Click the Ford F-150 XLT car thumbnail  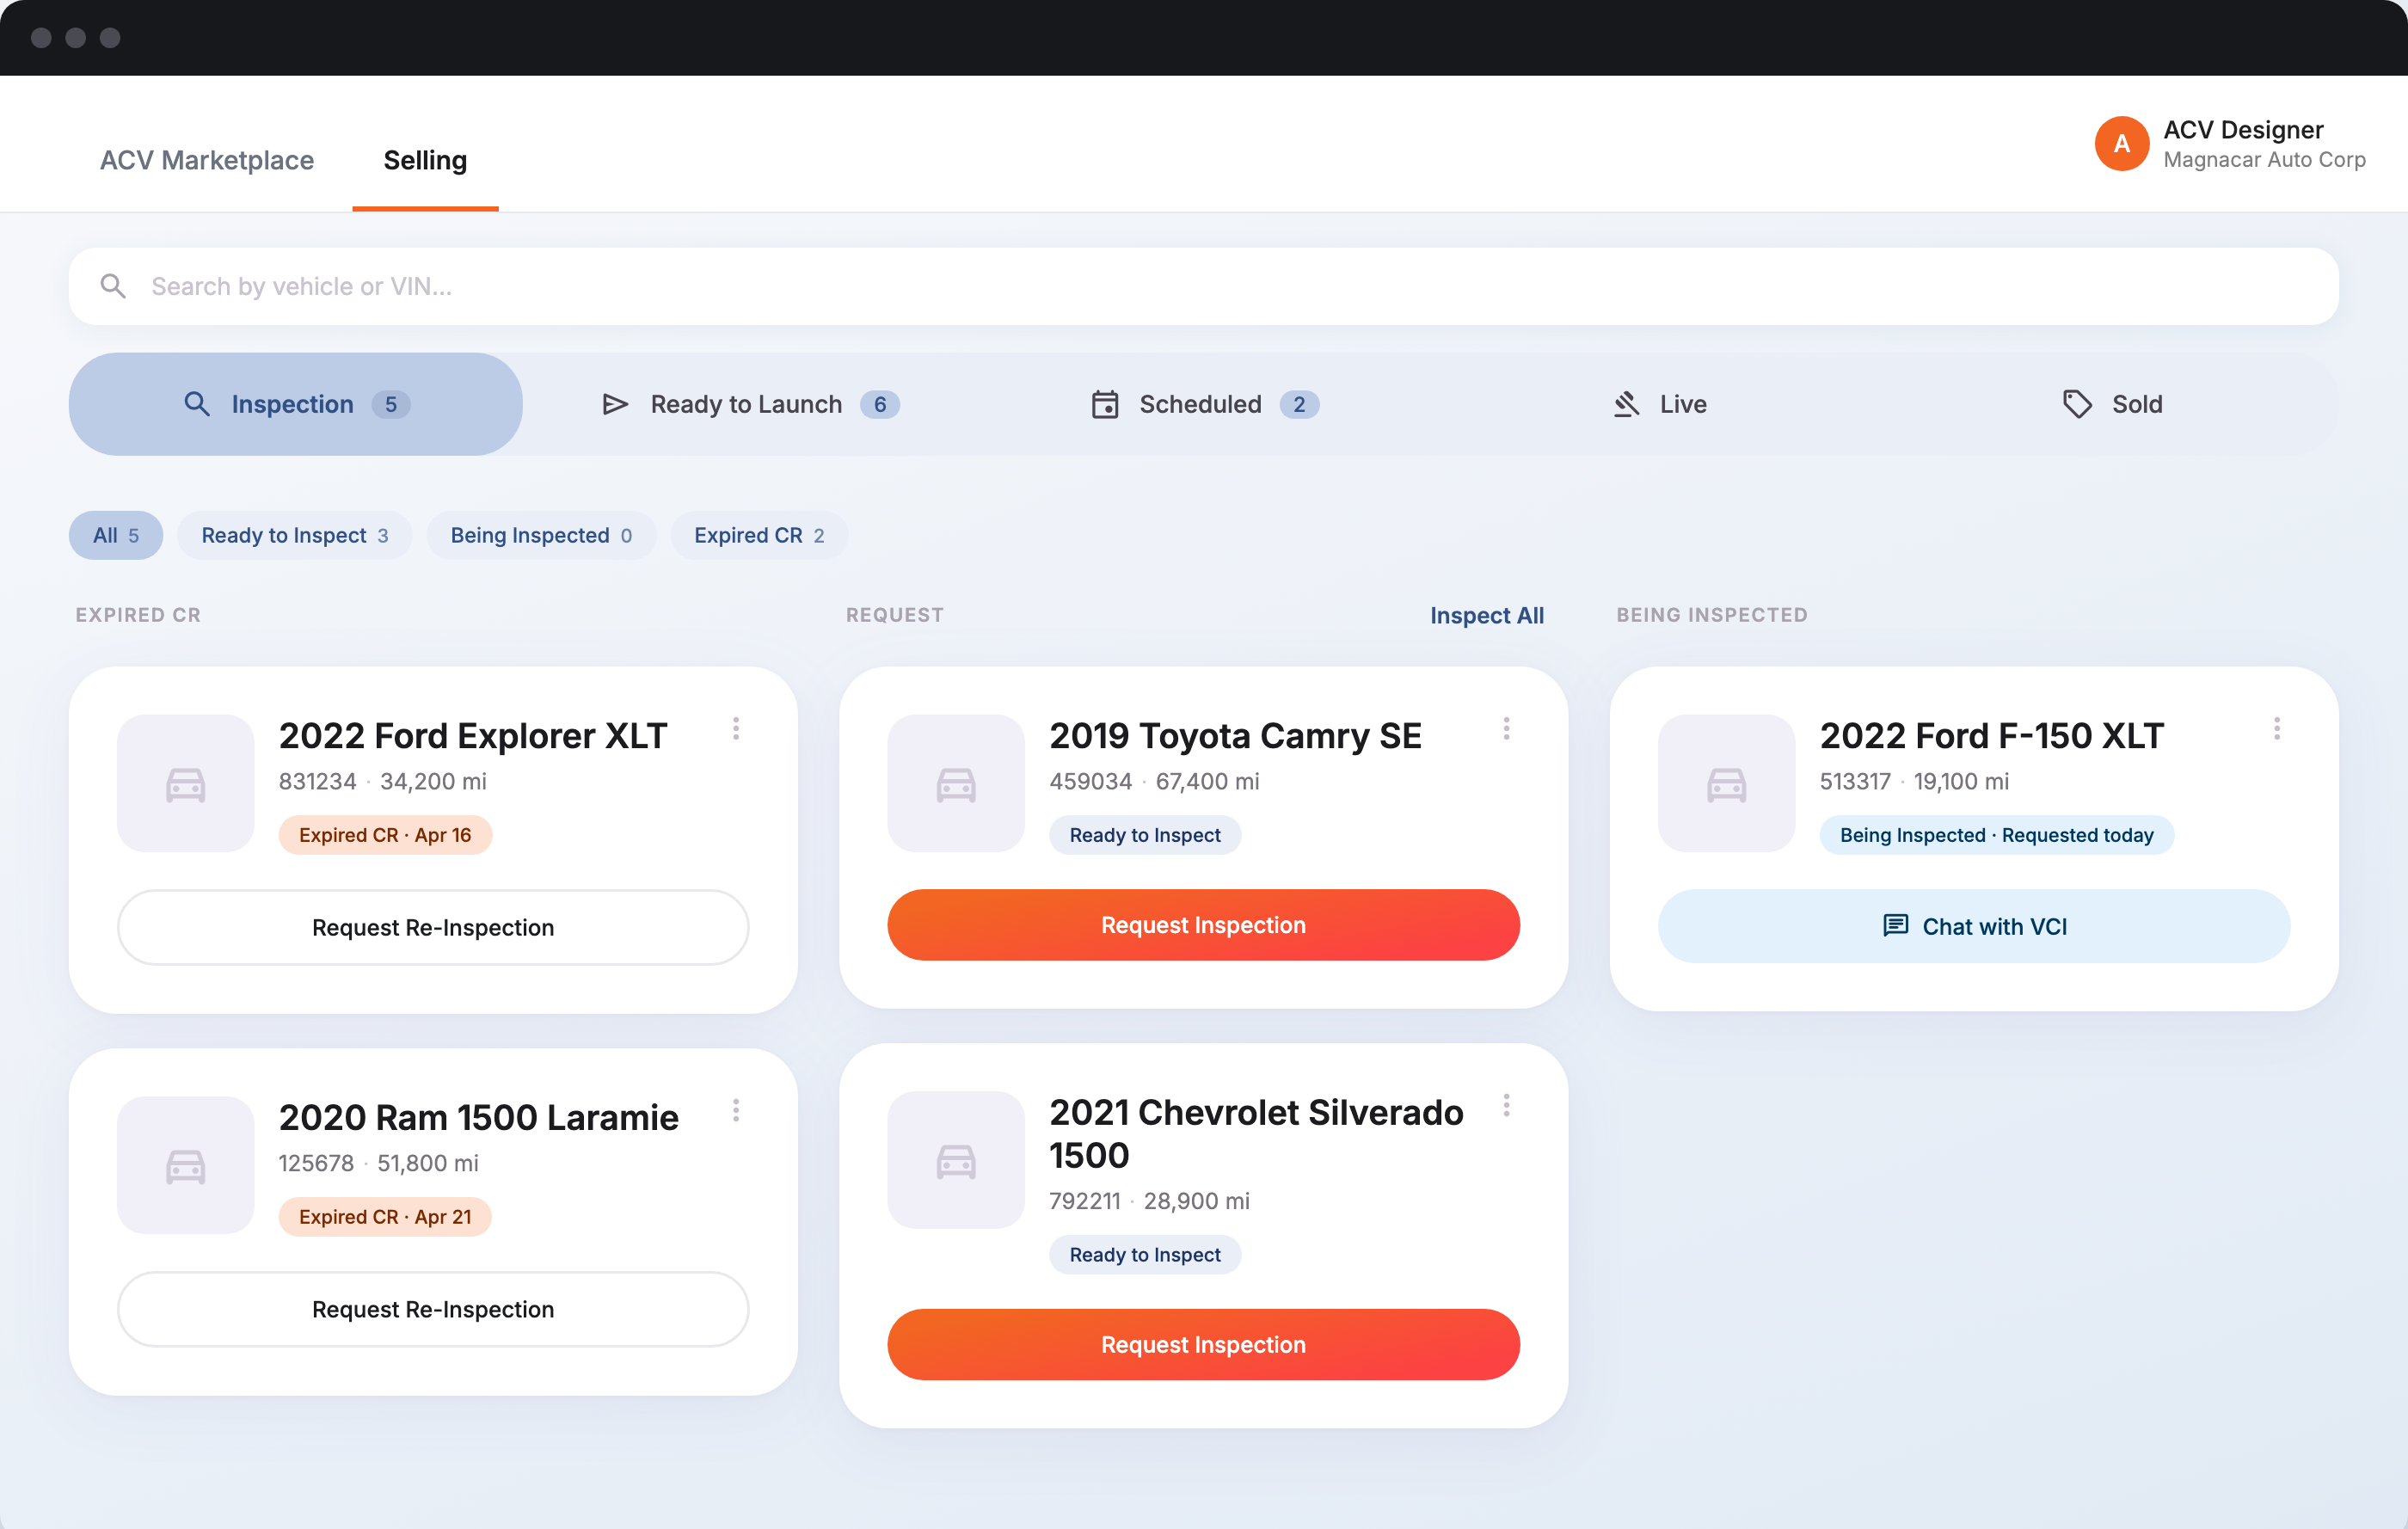coord(1727,783)
